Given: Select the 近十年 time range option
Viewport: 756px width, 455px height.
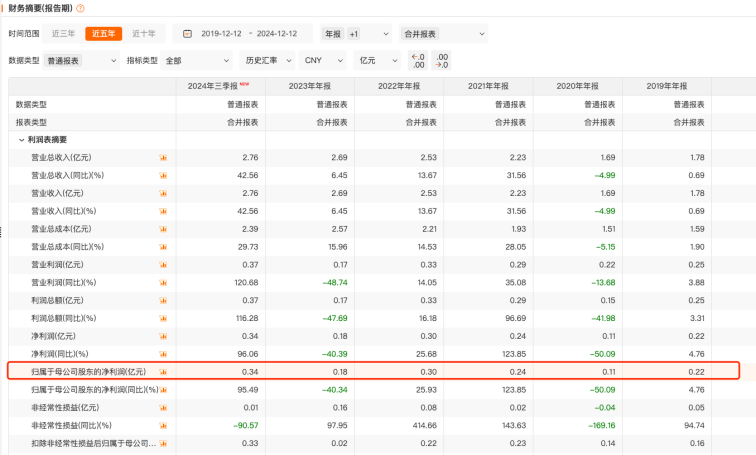Looking at the screenshot, I should tap(143, 33).
